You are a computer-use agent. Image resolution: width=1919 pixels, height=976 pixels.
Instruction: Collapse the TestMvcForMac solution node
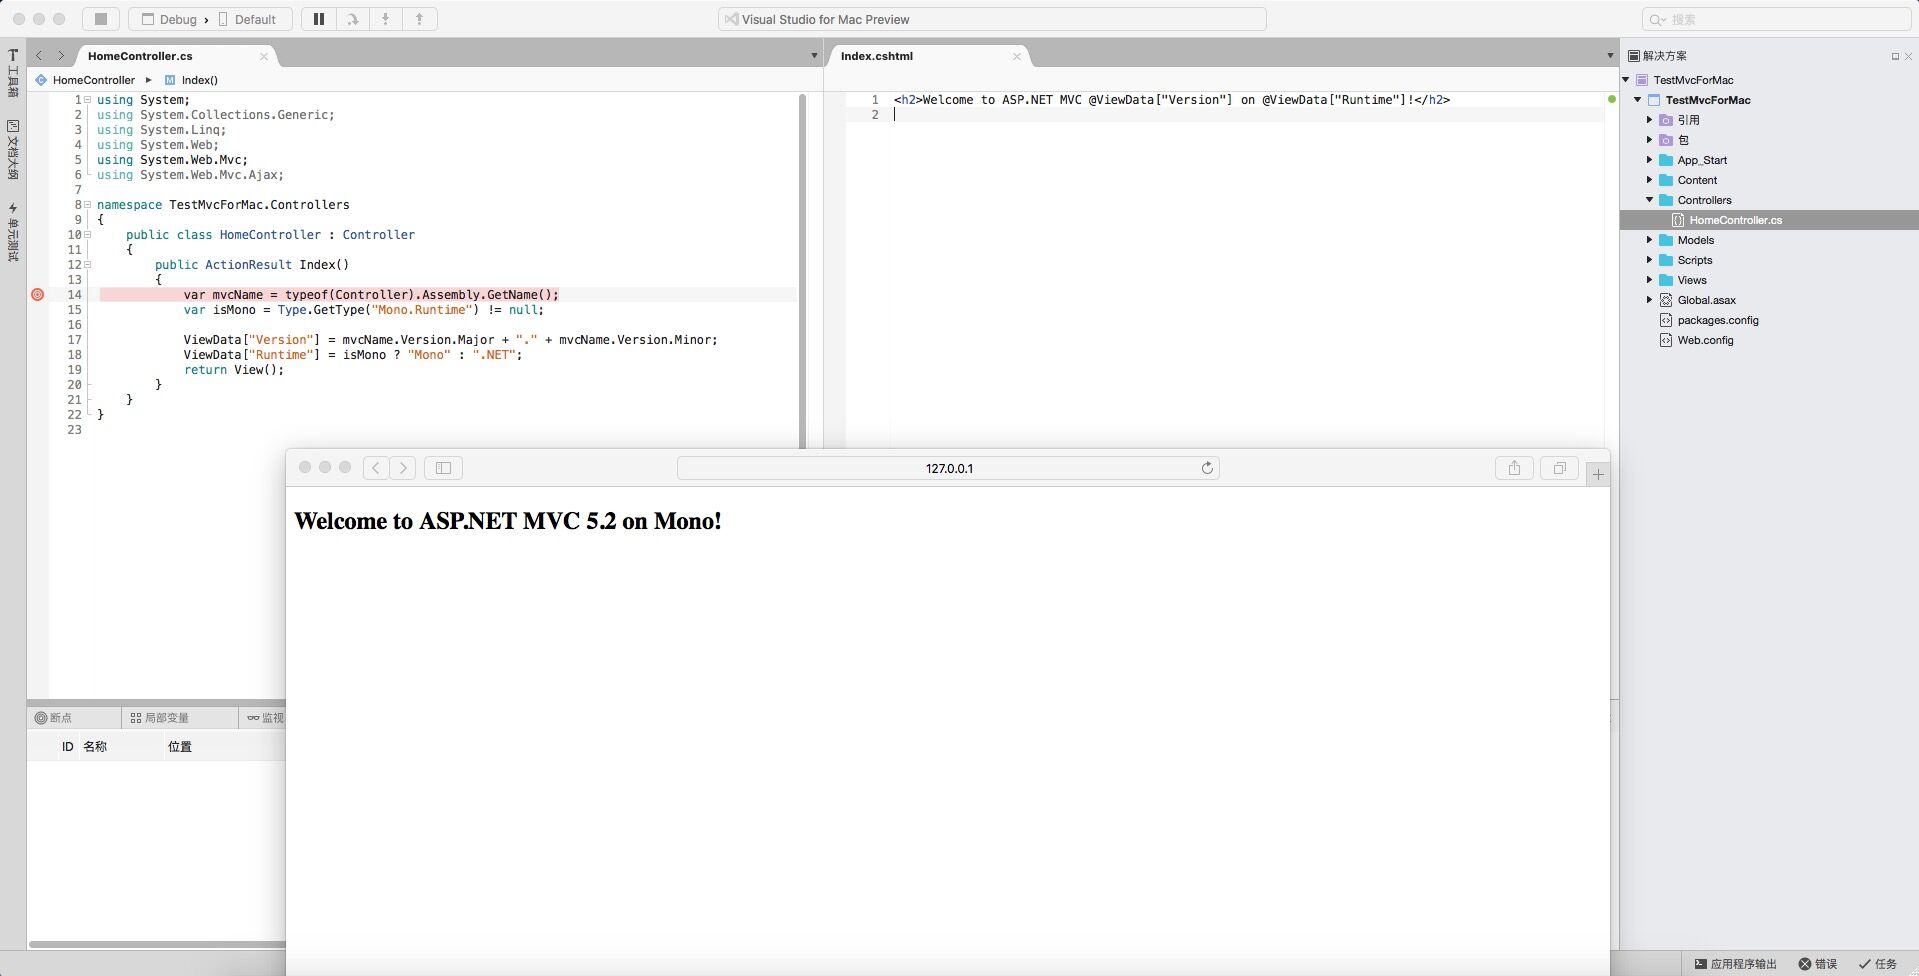(x=1626, y=80)
